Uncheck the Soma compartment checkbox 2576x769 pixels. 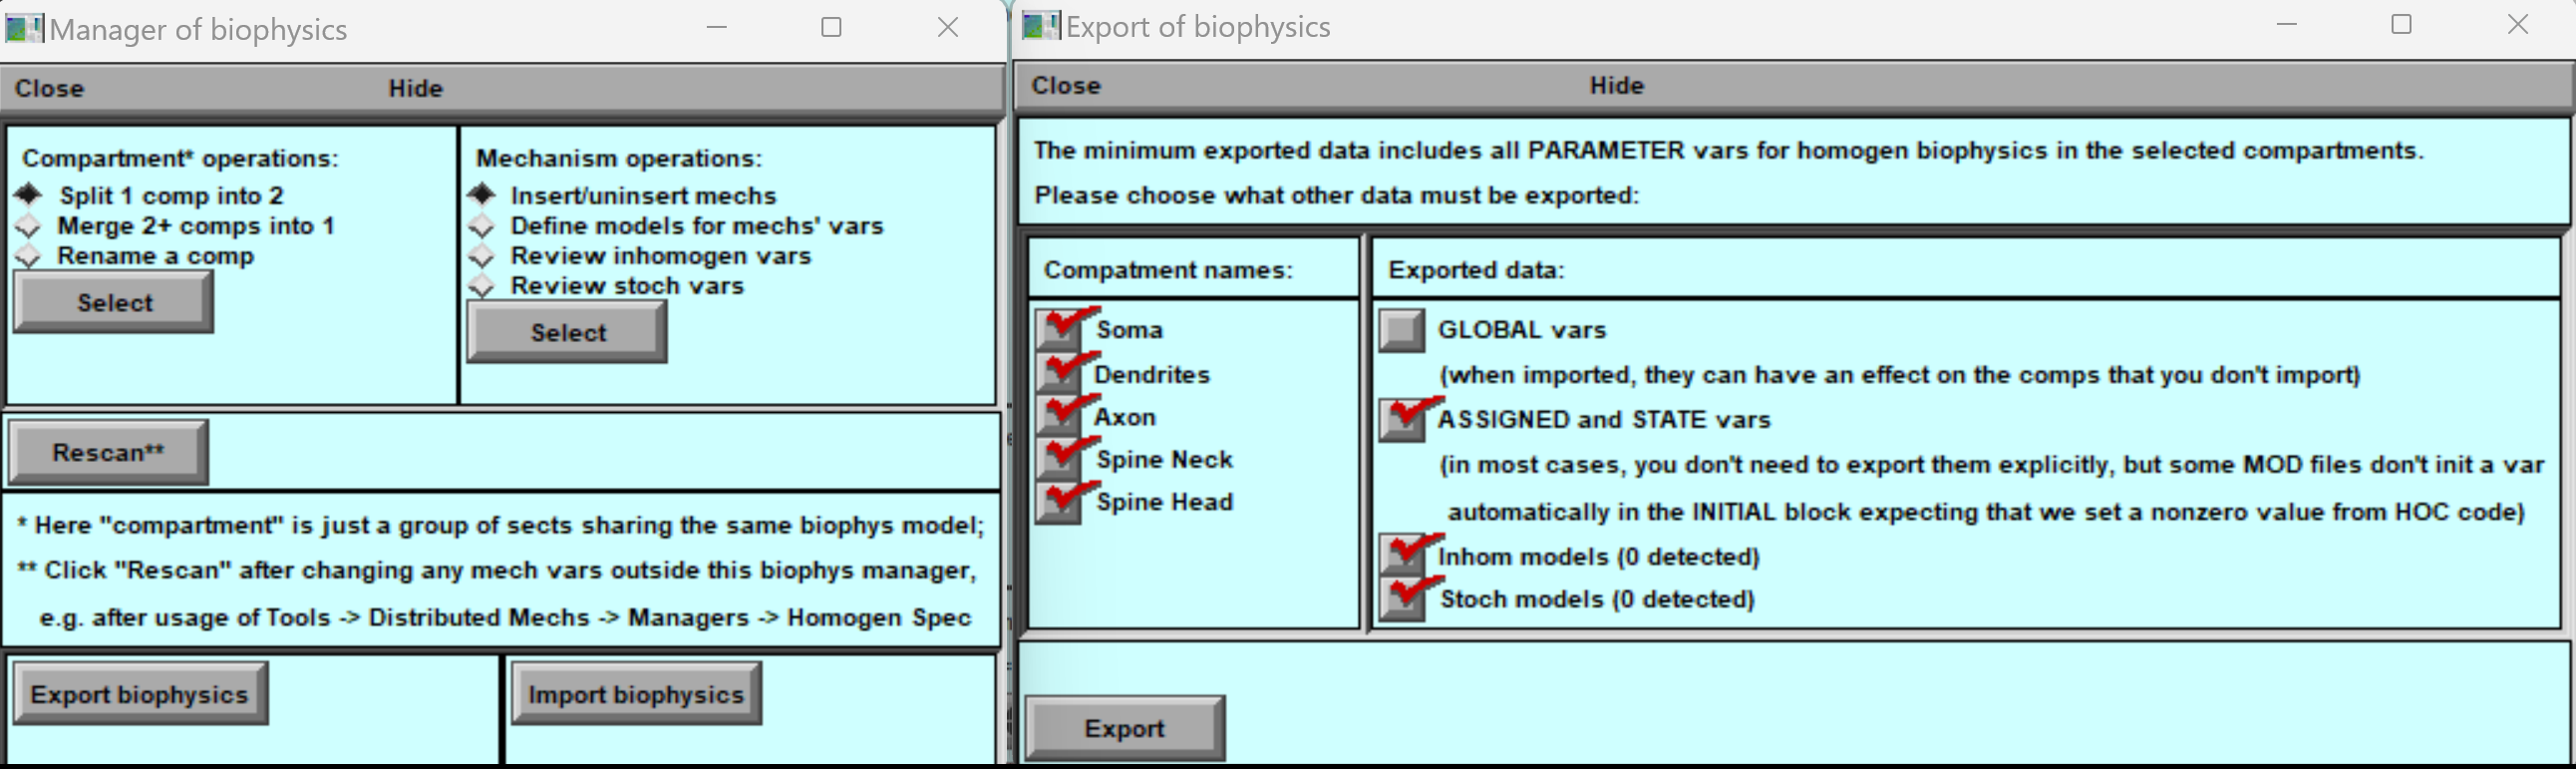pyautogui.click(x=1058, y=329)
